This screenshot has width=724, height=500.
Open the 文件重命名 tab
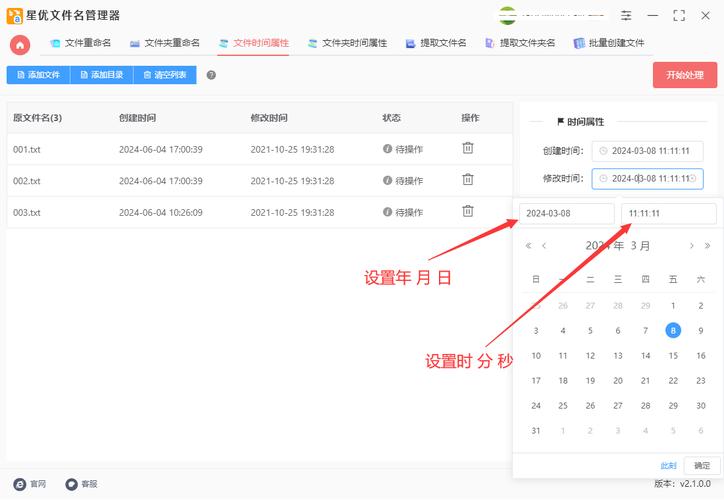coord(81,43)
